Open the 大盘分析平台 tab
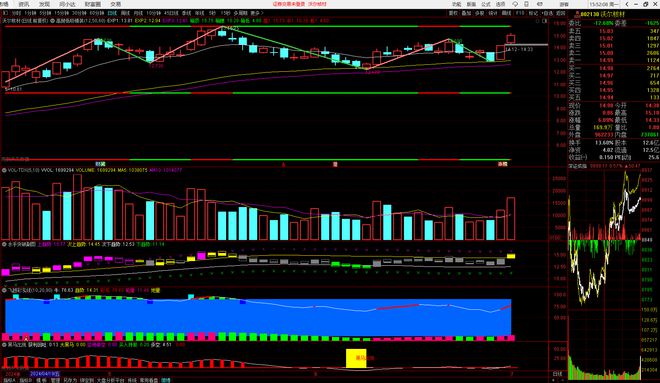This screenshot has height=383, width=660. (x=110, y=380)
